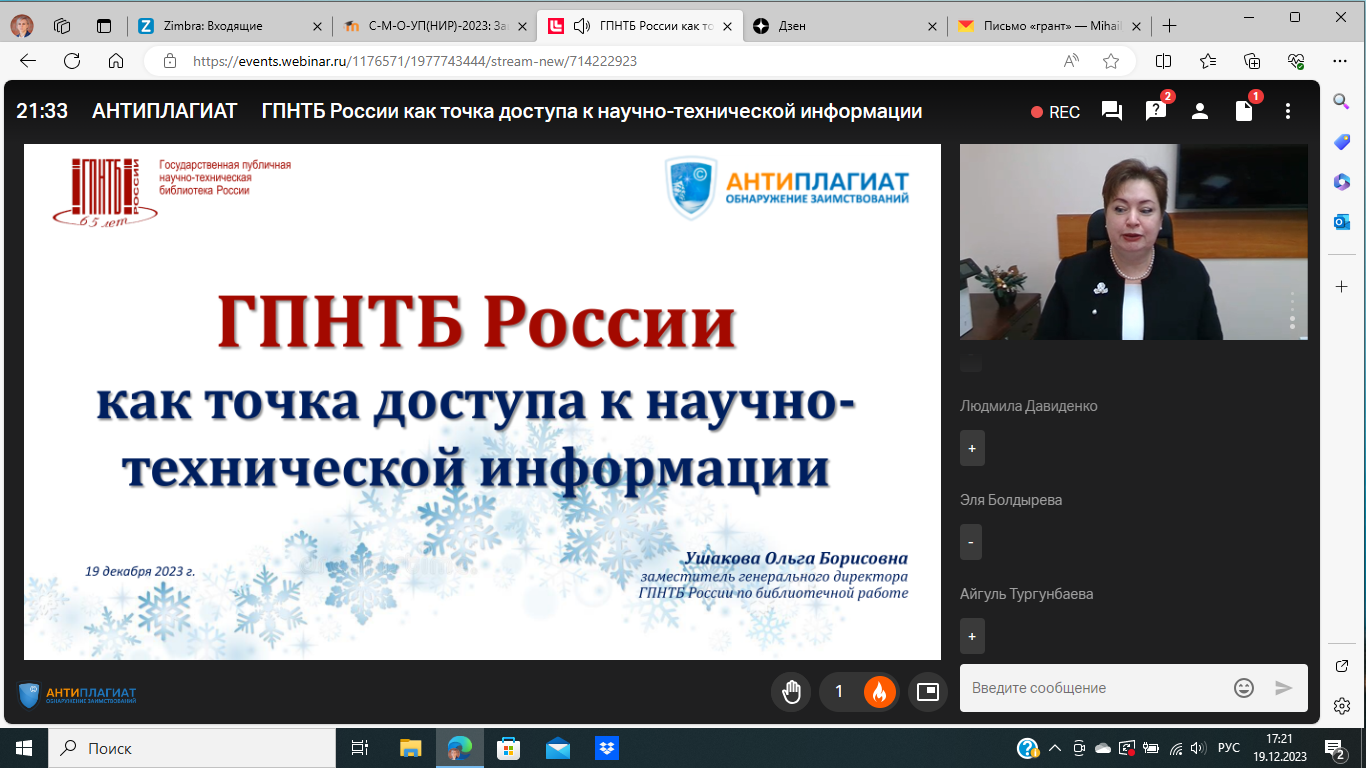Open the Edge profile avatar
Screen dimensions: 1366x768
tap(21, 26)
